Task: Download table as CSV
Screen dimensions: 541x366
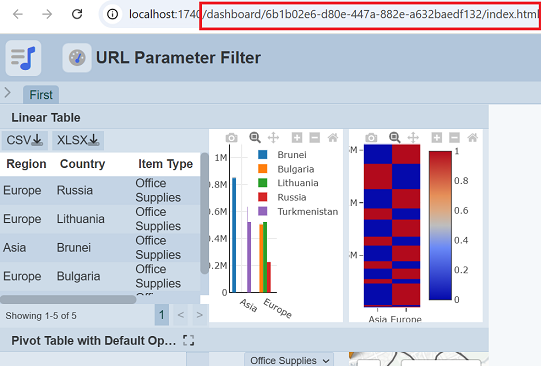Action: coord(24,140)
